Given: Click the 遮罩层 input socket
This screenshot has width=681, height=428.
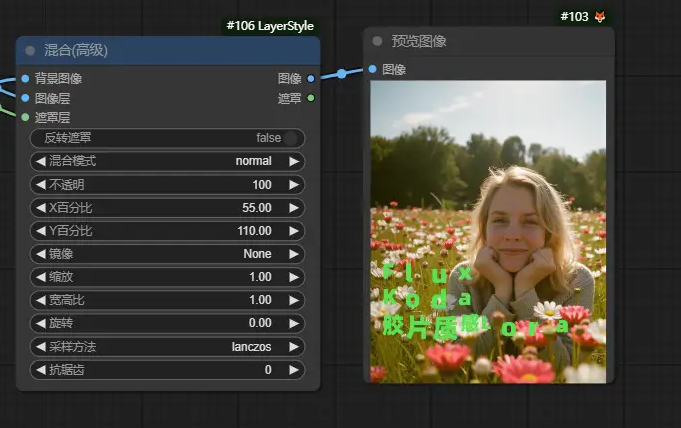Looking at the screenshot, I should (x=25, y=117).
